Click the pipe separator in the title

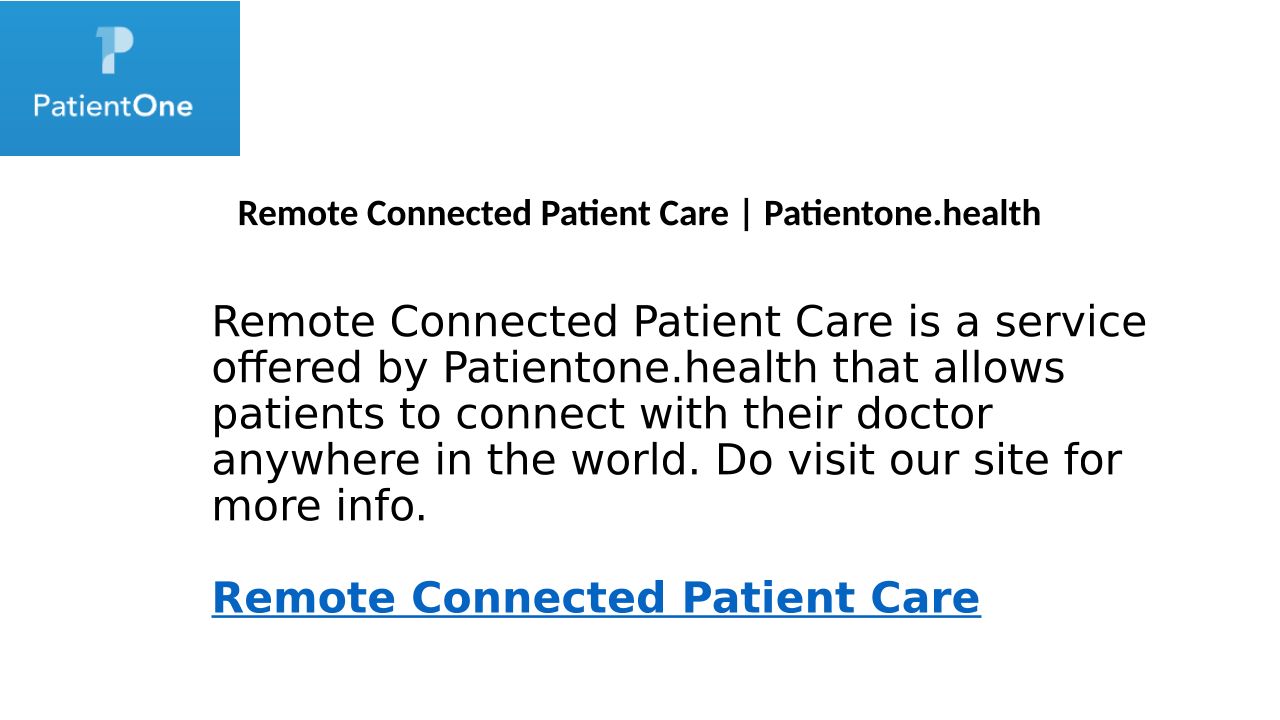pos(745,214)
